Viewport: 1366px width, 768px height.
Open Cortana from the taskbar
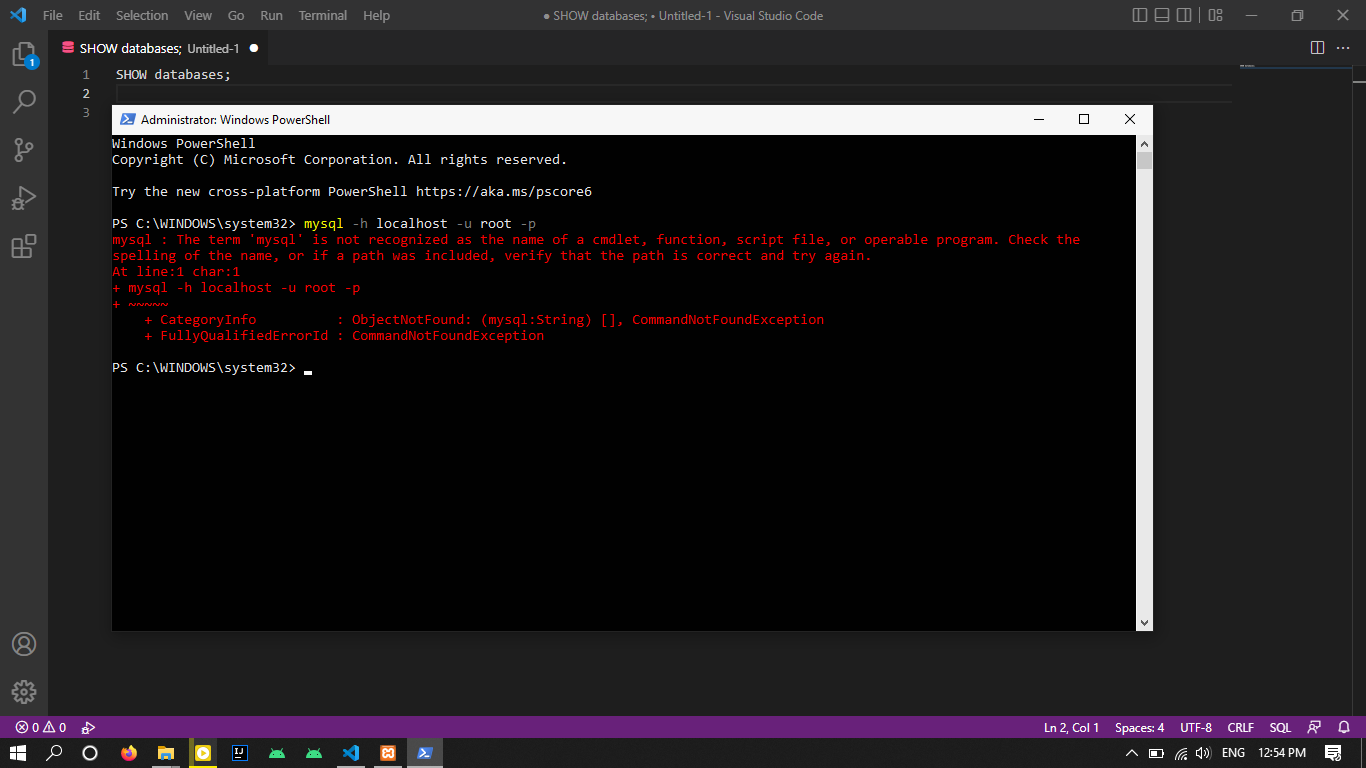[90, 753]
